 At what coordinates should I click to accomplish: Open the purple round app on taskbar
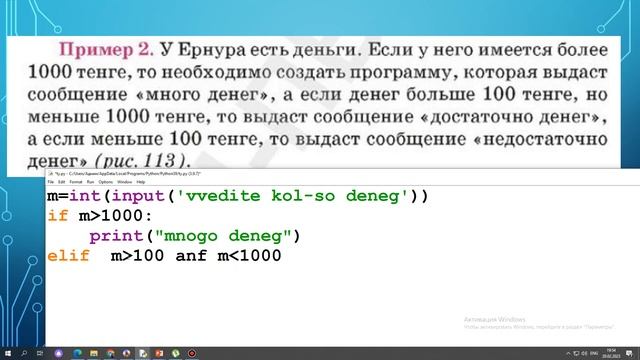tap(59, 353)
